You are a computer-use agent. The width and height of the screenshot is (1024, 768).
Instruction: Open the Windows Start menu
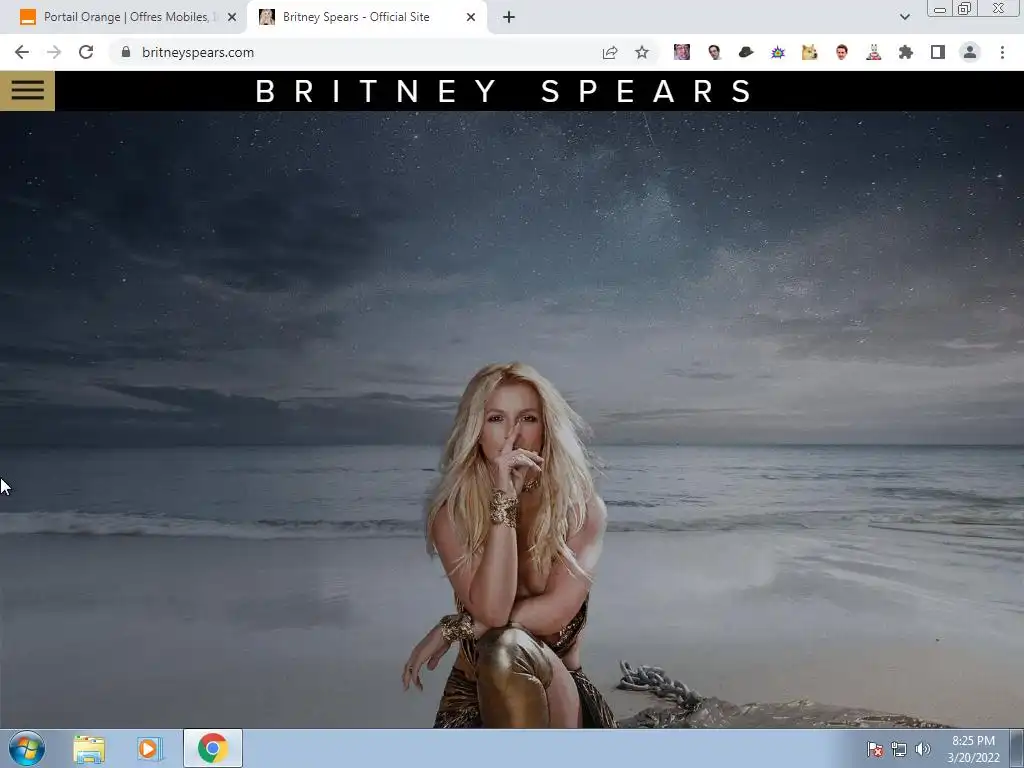pos(27,748)
